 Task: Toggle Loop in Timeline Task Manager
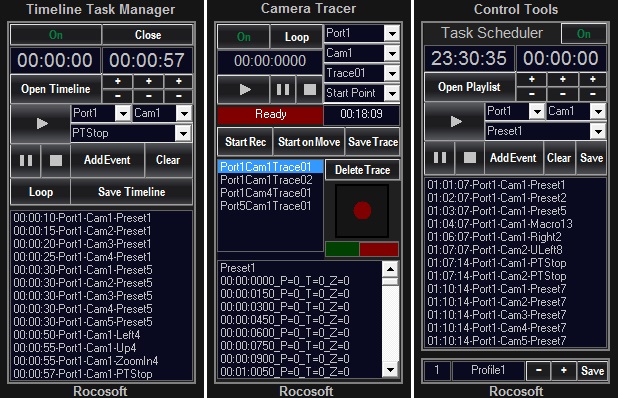41,192
